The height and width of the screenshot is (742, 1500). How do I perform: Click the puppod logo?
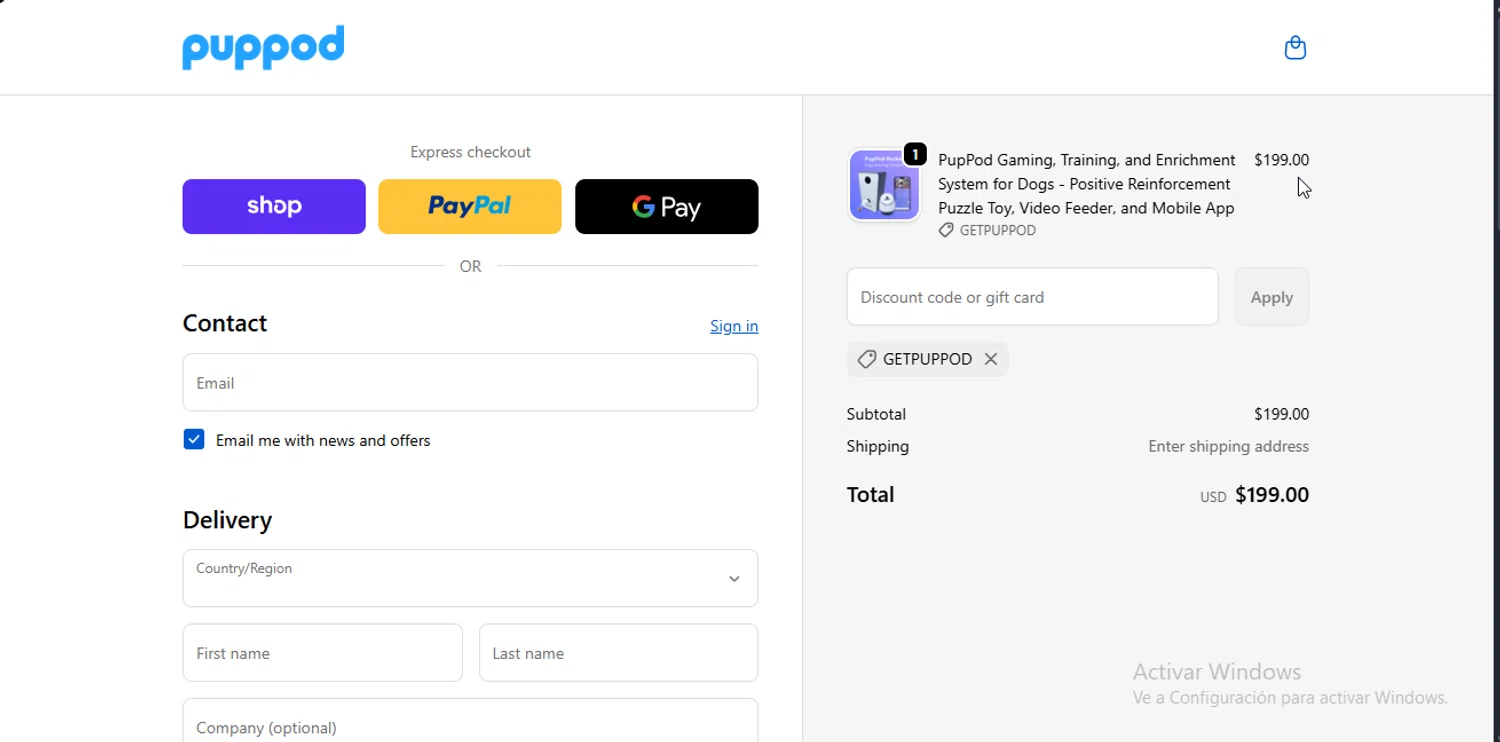click(x=263, y=47)
